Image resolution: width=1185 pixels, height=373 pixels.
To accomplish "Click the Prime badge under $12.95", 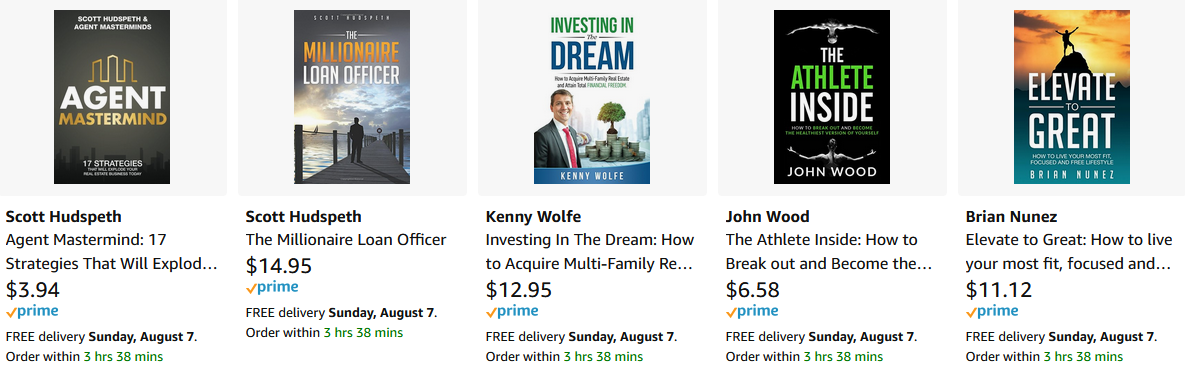I will (x=512, y=311).
